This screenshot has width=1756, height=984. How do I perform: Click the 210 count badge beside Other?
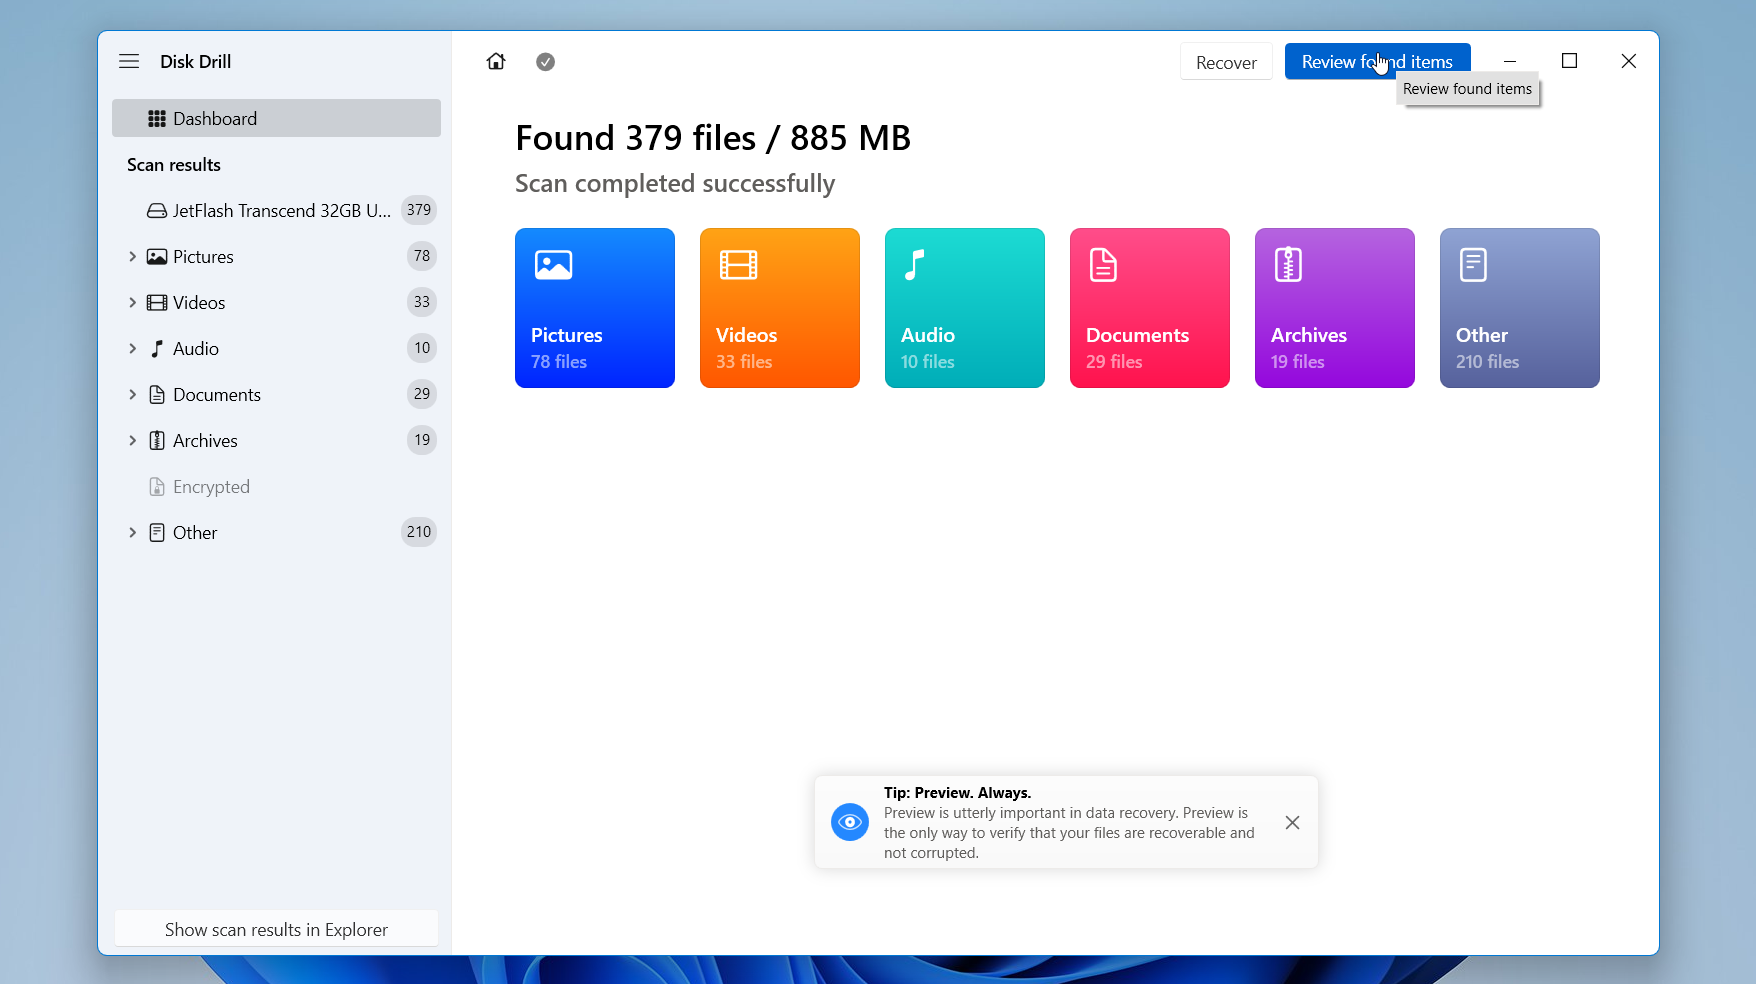419,532
